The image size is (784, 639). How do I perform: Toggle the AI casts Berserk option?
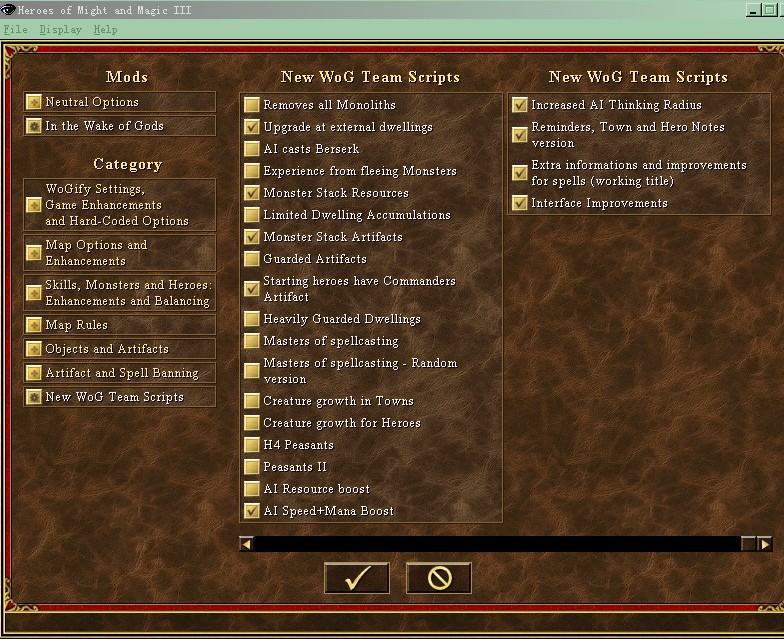[x=252, y=149]
